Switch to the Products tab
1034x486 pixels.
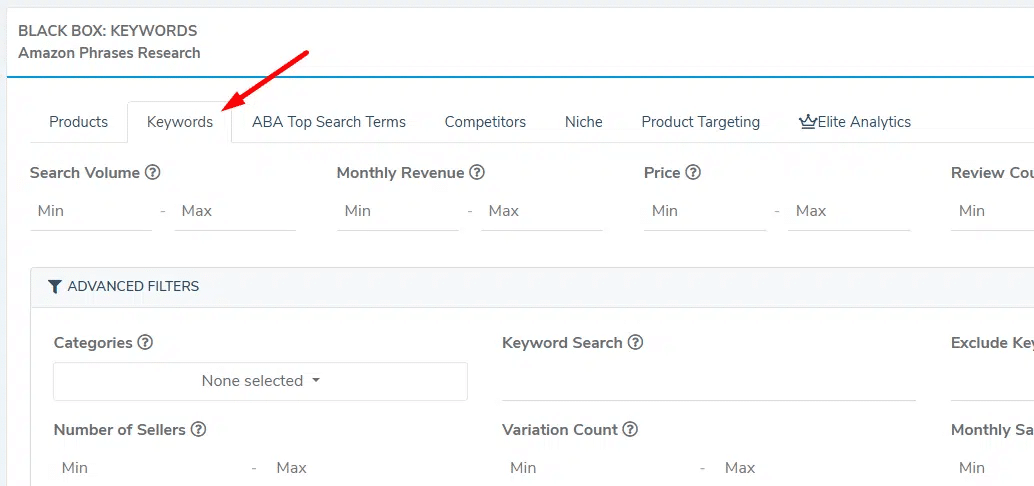78,122
